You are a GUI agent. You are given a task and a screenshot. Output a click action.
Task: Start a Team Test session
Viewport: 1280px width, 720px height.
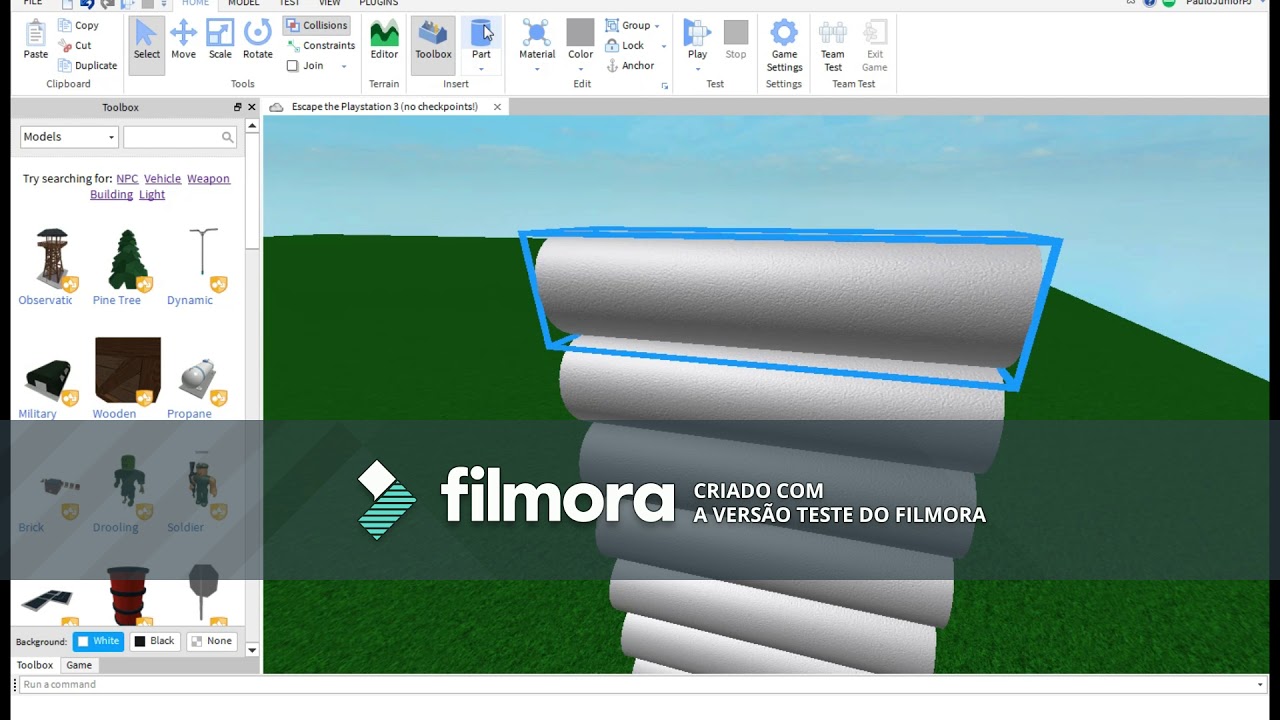[833, 46]
